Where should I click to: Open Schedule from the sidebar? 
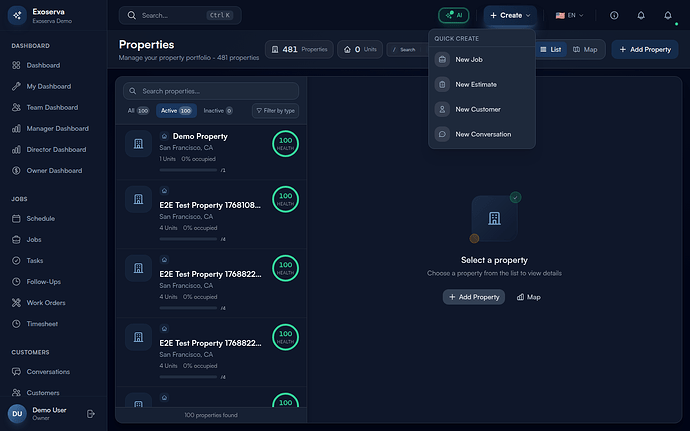pyautogui.click(x=41, y=218)
